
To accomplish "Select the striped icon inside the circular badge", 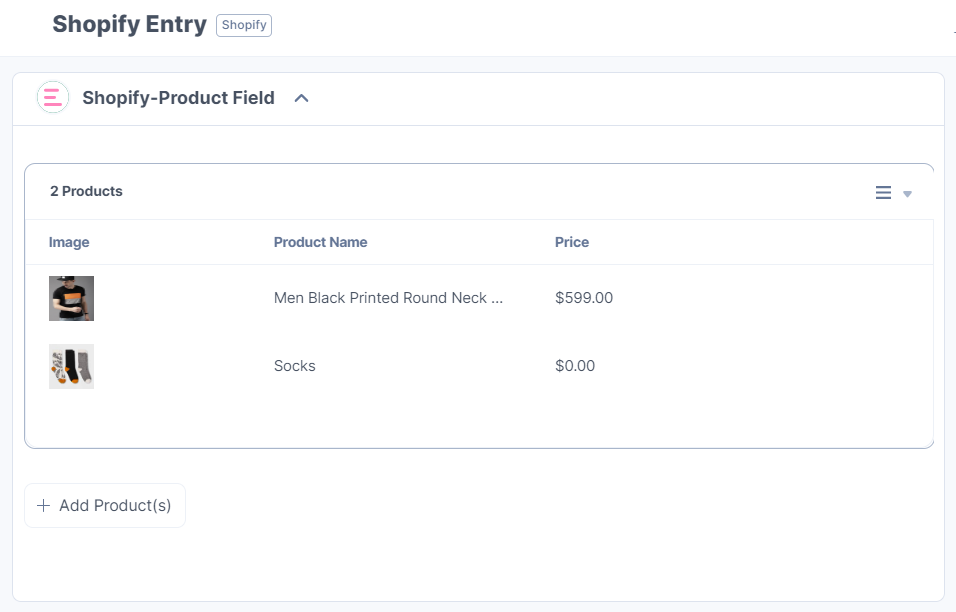I will 52,97.
